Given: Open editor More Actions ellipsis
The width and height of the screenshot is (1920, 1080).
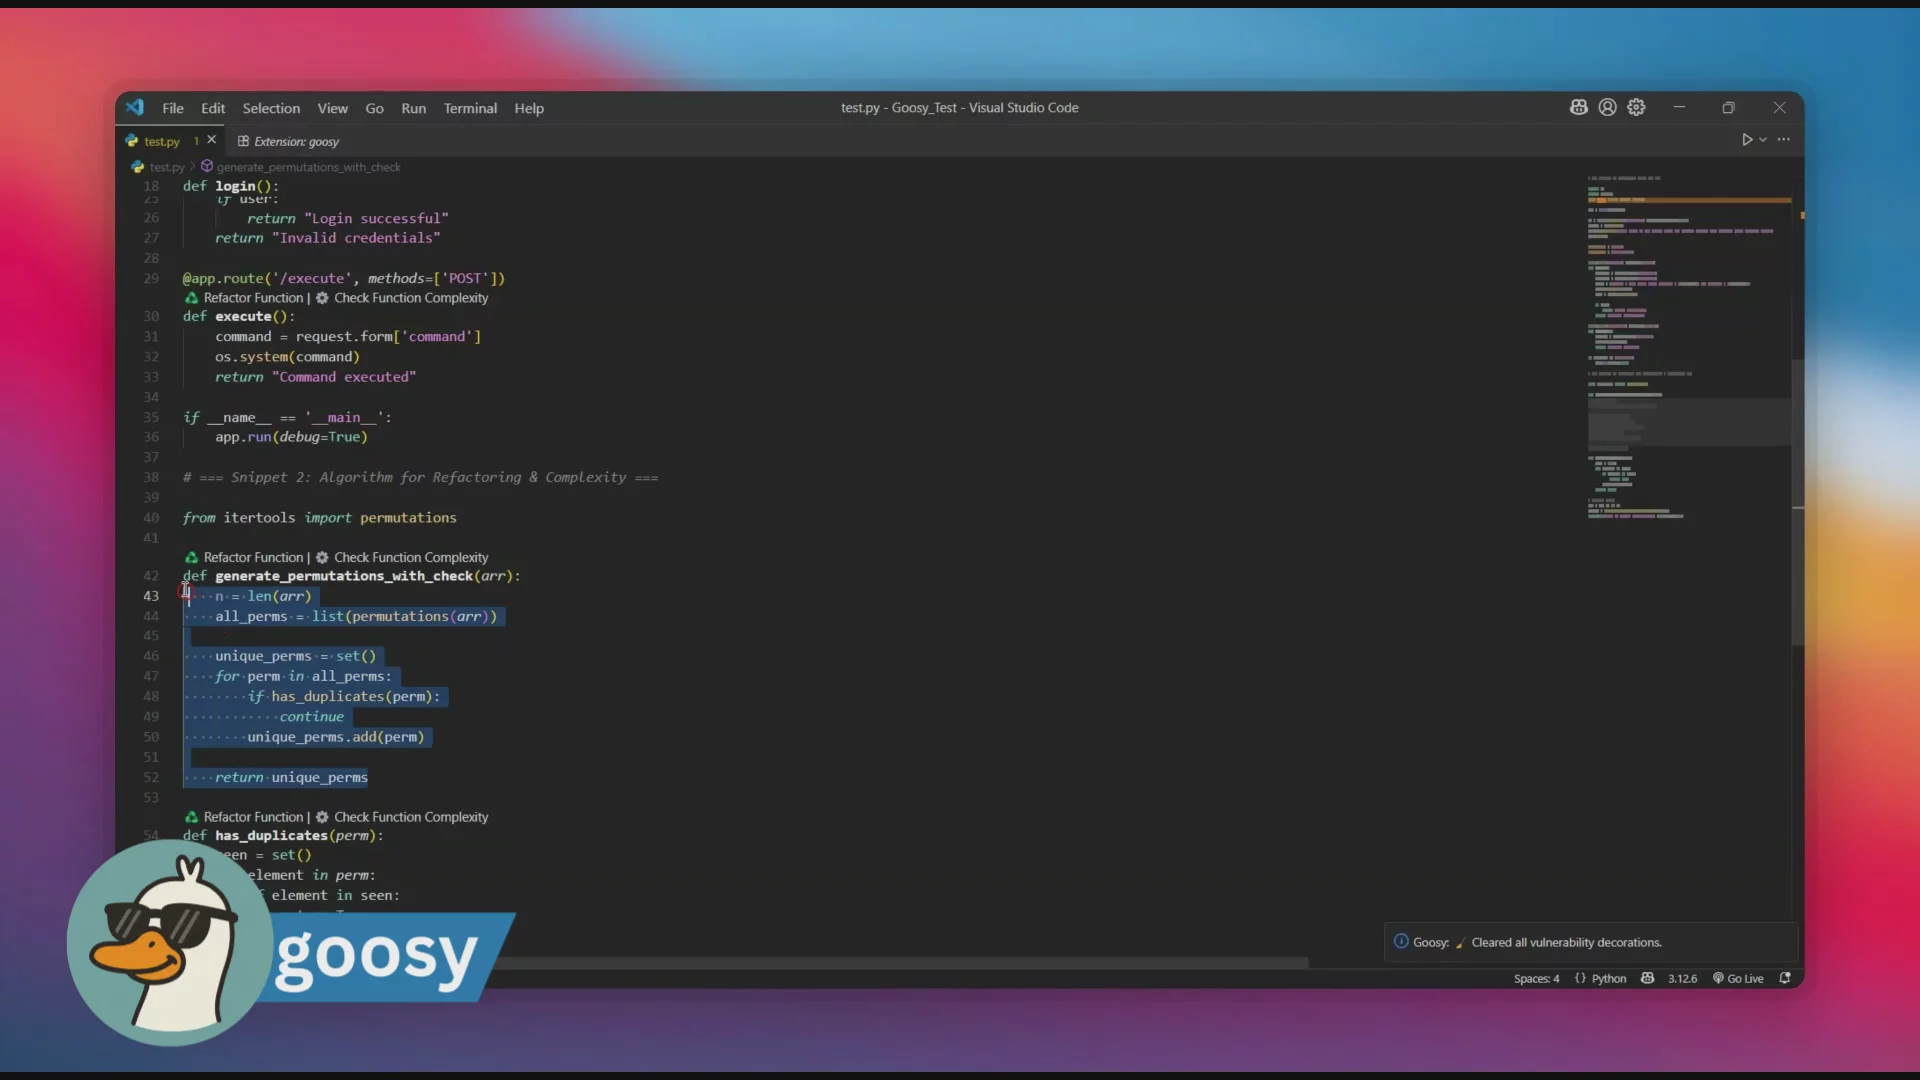Looking at the screenshot, I should tap(1784, 140).
